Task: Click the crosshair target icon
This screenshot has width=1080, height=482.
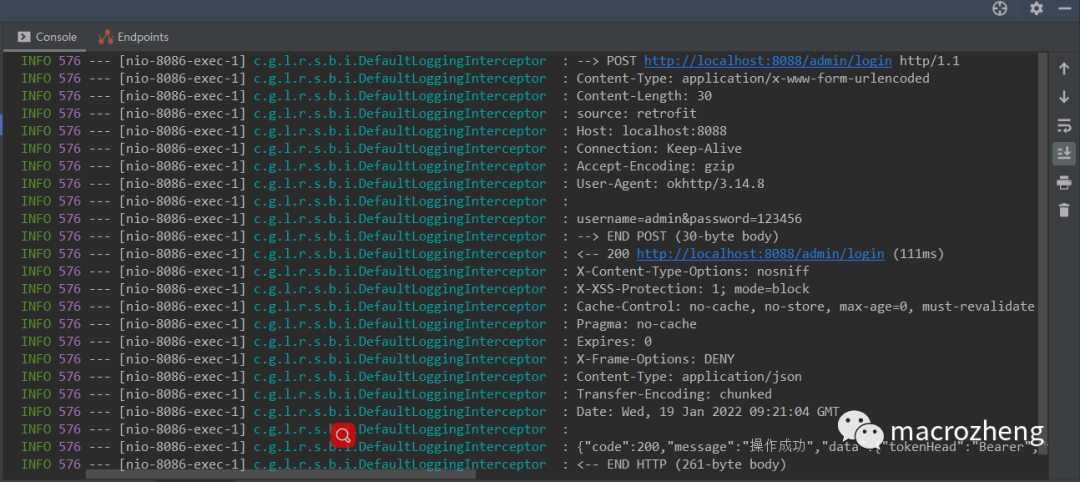Action: coord(1000,8)
